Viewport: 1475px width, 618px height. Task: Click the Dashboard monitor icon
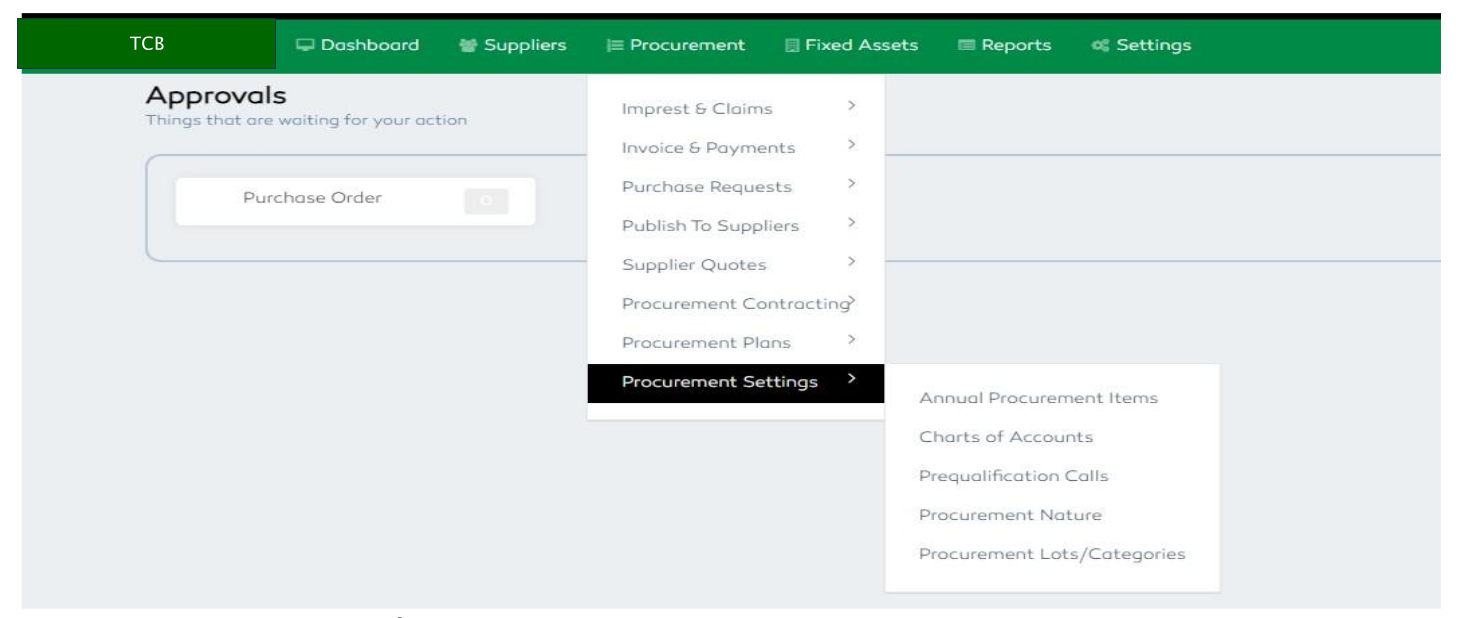point(305,43)
